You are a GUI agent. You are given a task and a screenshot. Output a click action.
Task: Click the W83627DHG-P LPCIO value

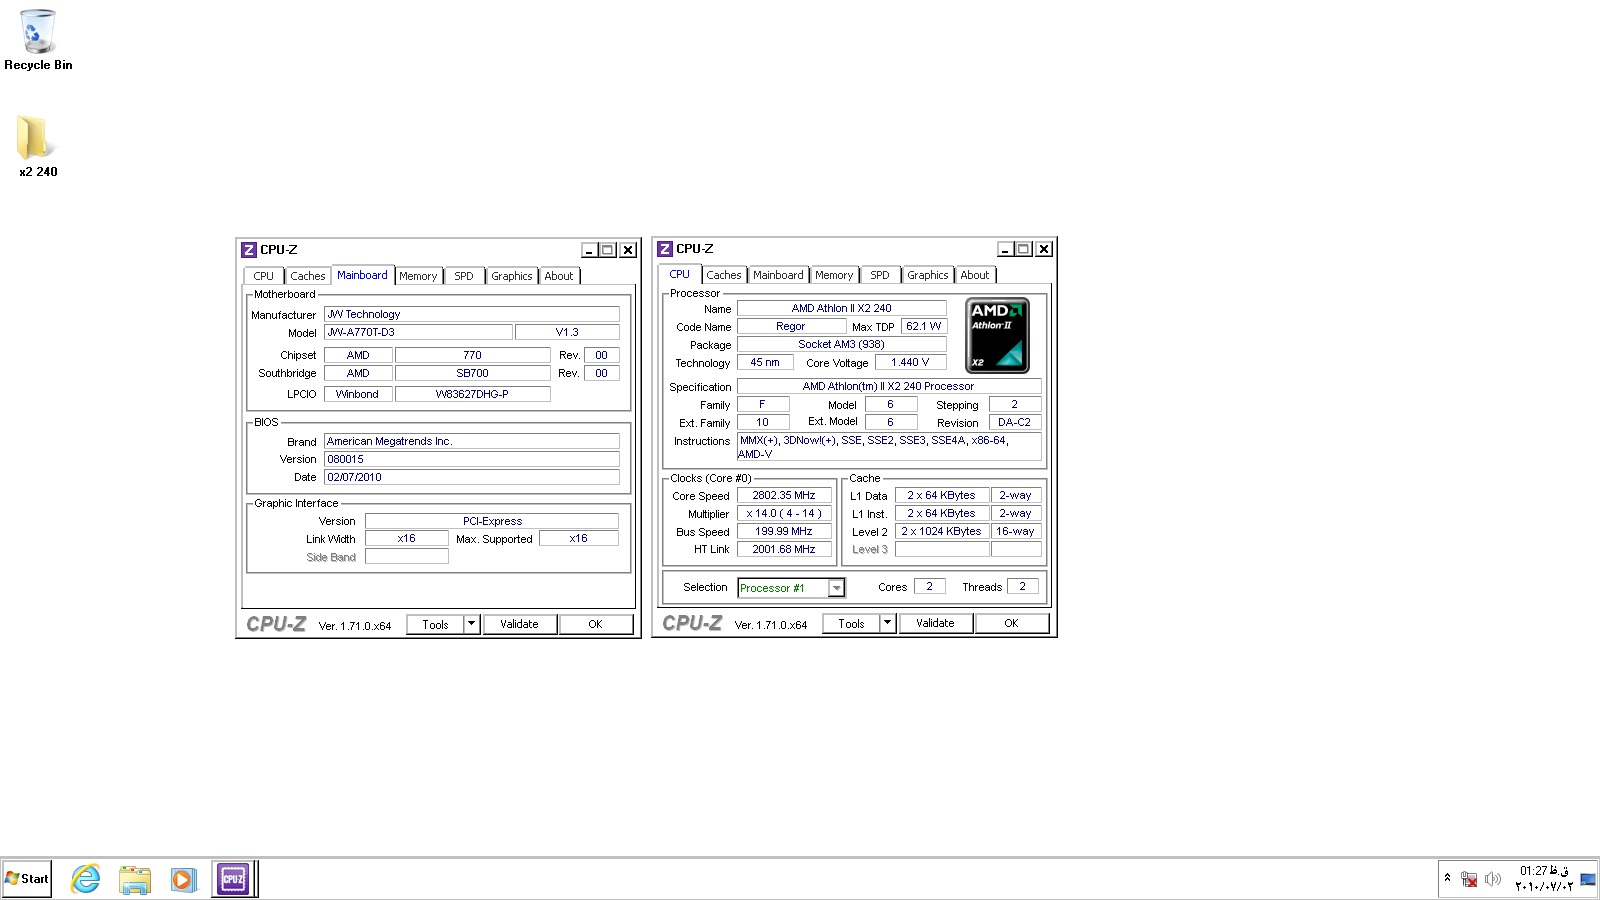click(473, 394)
